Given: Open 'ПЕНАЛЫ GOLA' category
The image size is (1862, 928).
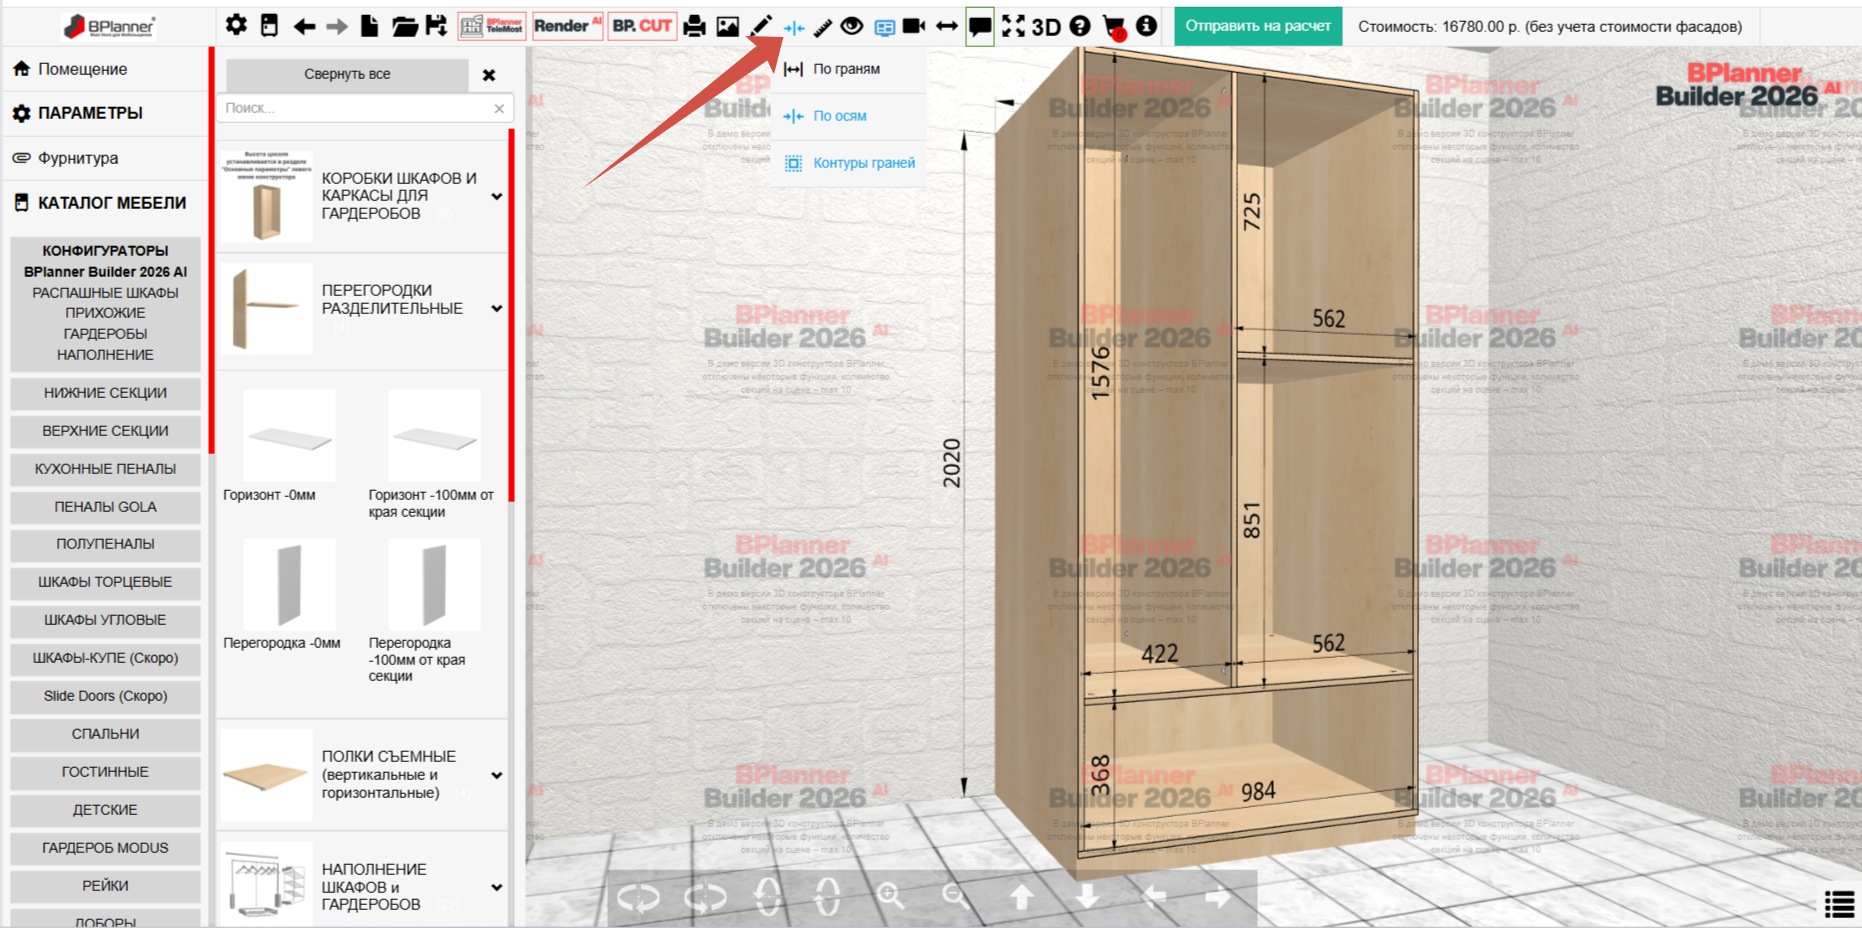Looking at the screenshot, I should click(x=105, y=507).
